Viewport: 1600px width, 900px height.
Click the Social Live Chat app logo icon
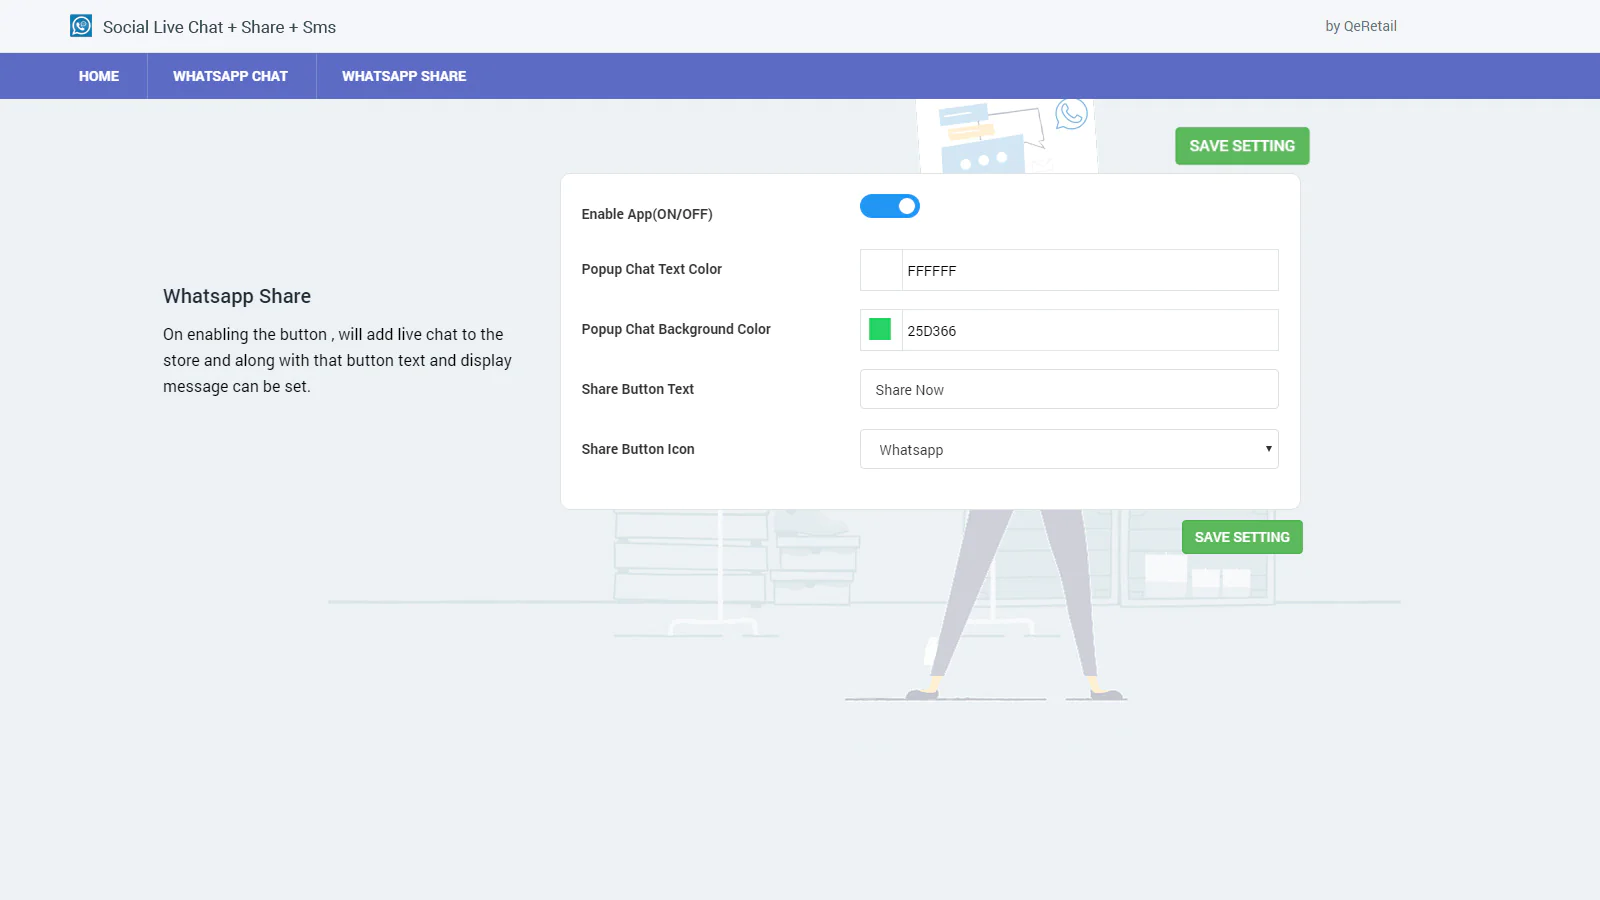point(81,26)
